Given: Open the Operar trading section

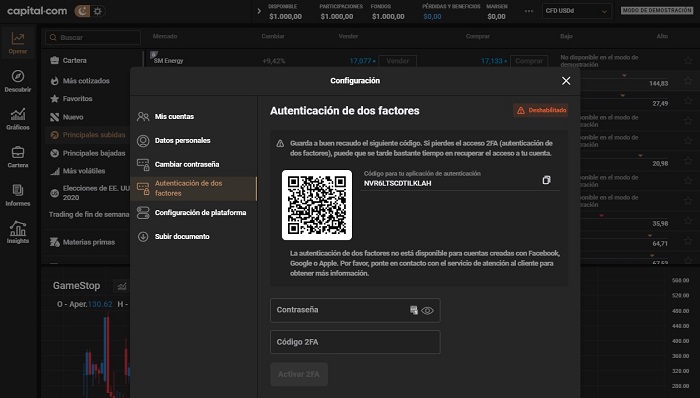Looking at the screenshot, I should (x=18, y=43).
